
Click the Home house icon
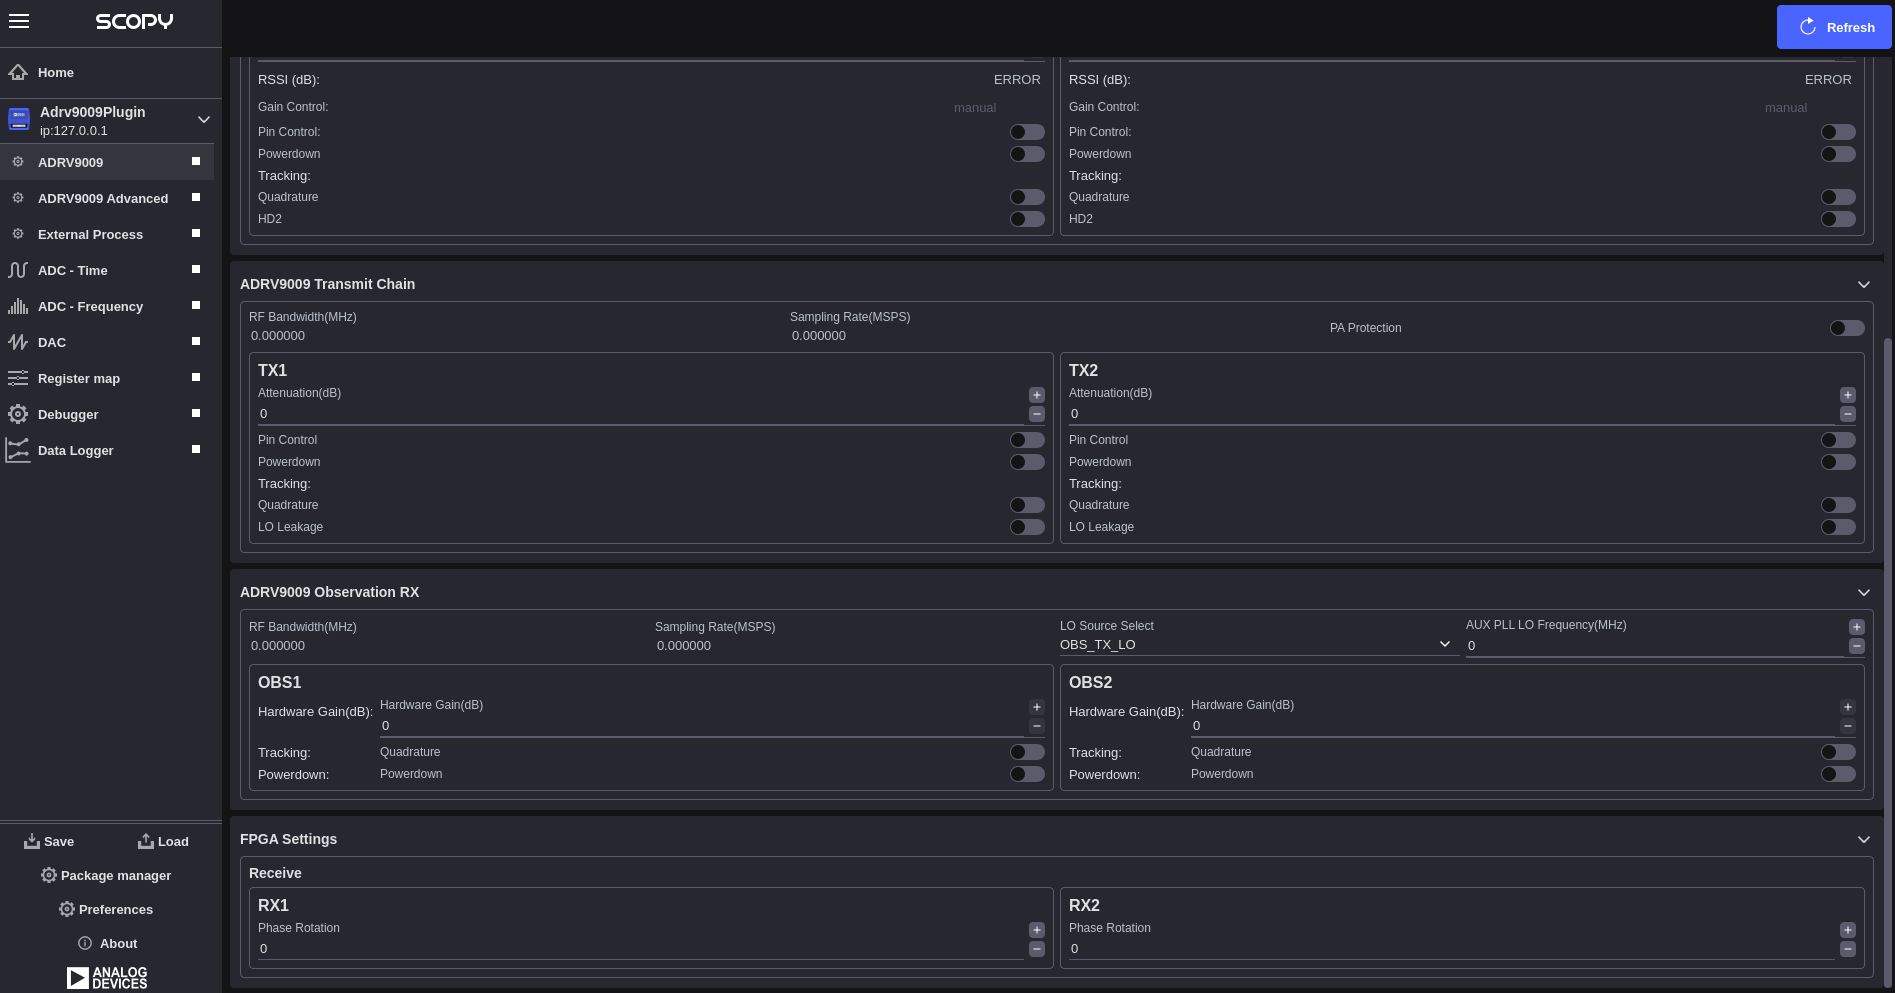click(x=18, y=72)
